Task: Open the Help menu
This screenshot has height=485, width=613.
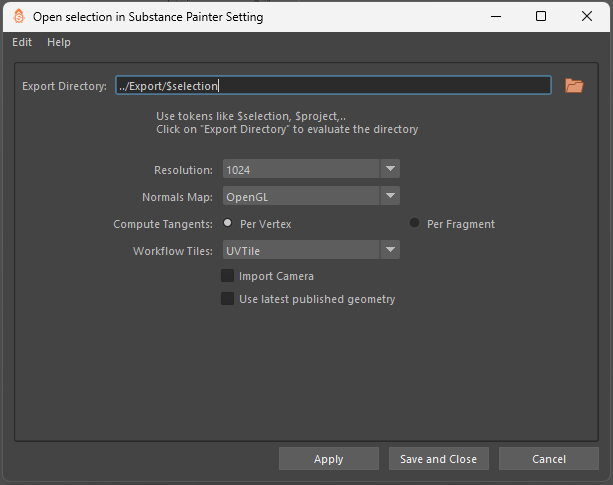Action: point(59,42)
